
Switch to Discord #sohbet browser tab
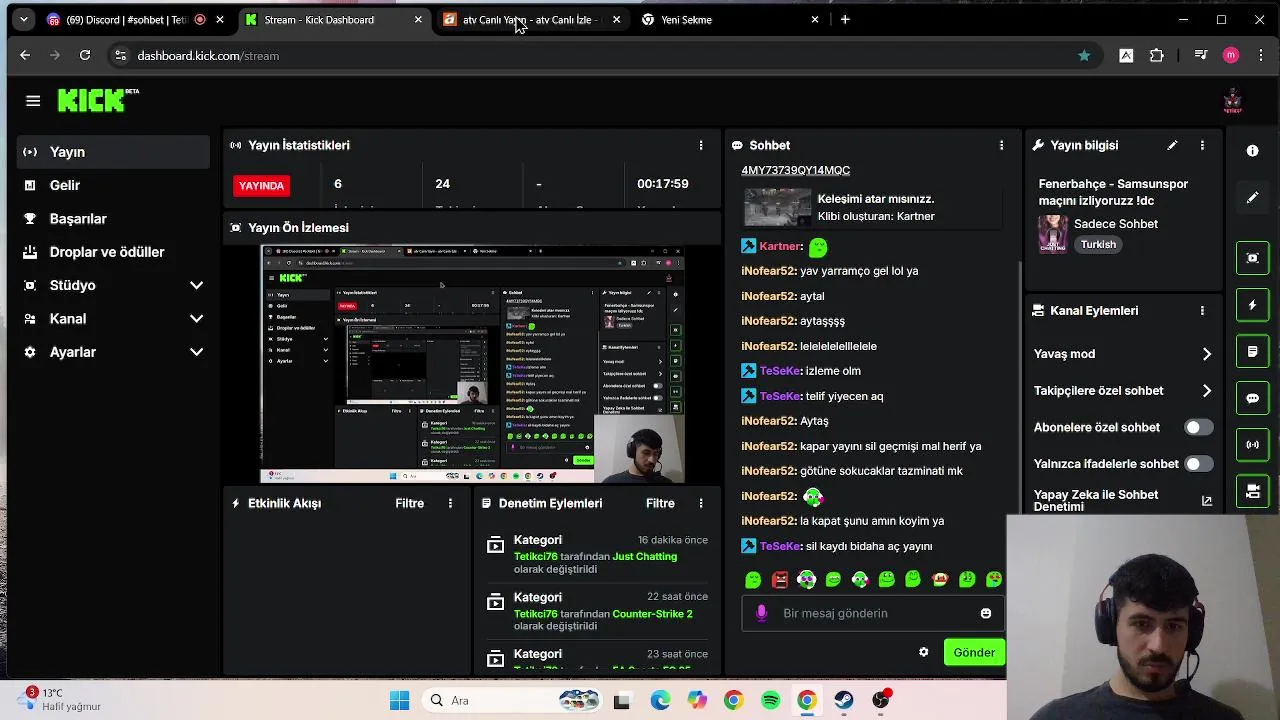(125, 19)
